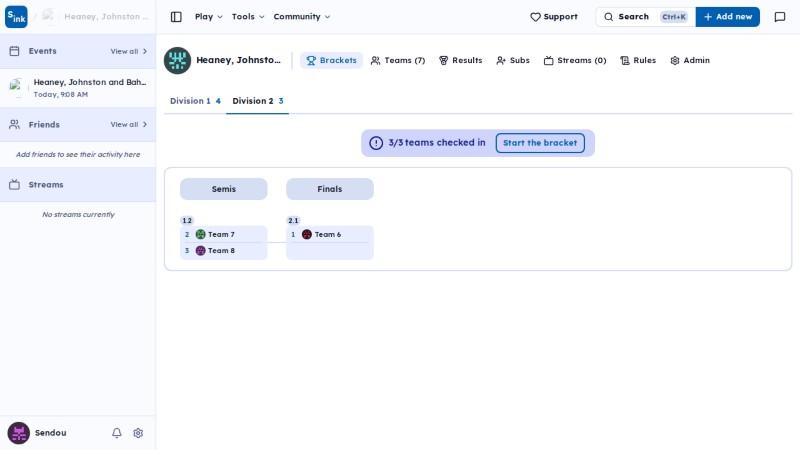Click the Finals round header

pos(330,189)
